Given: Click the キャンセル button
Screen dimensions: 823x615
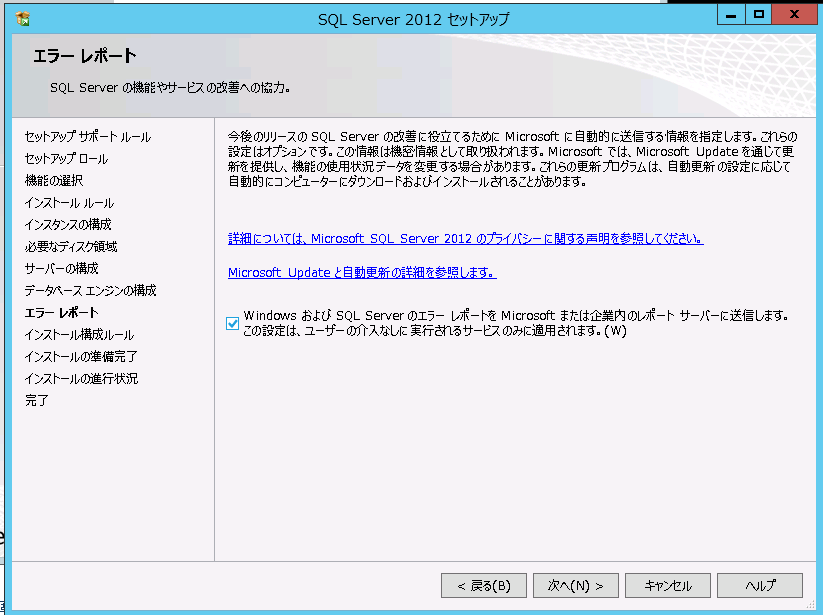Looking at the screenshot, I should pyautogui.click(x=668, y=585).
